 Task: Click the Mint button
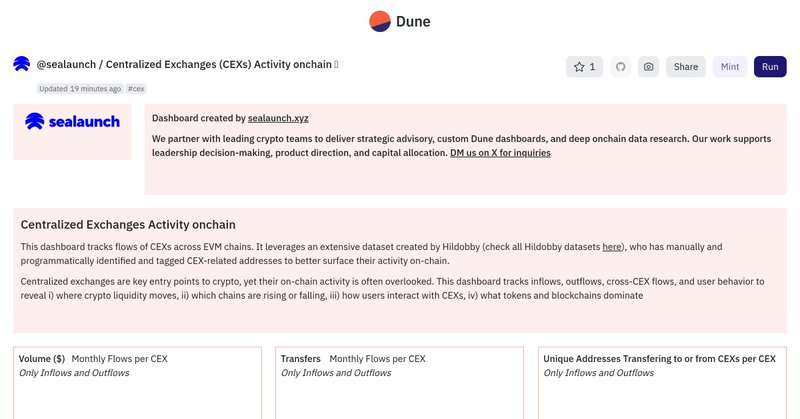(730, 67)
